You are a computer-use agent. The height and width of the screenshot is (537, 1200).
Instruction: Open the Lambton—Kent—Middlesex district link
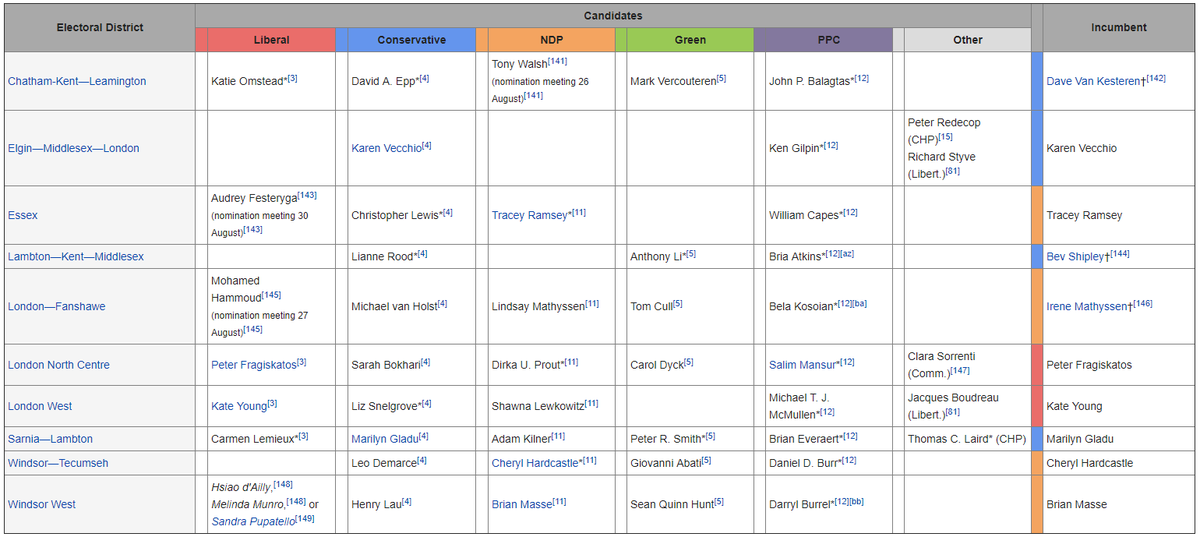pos(76,257)
